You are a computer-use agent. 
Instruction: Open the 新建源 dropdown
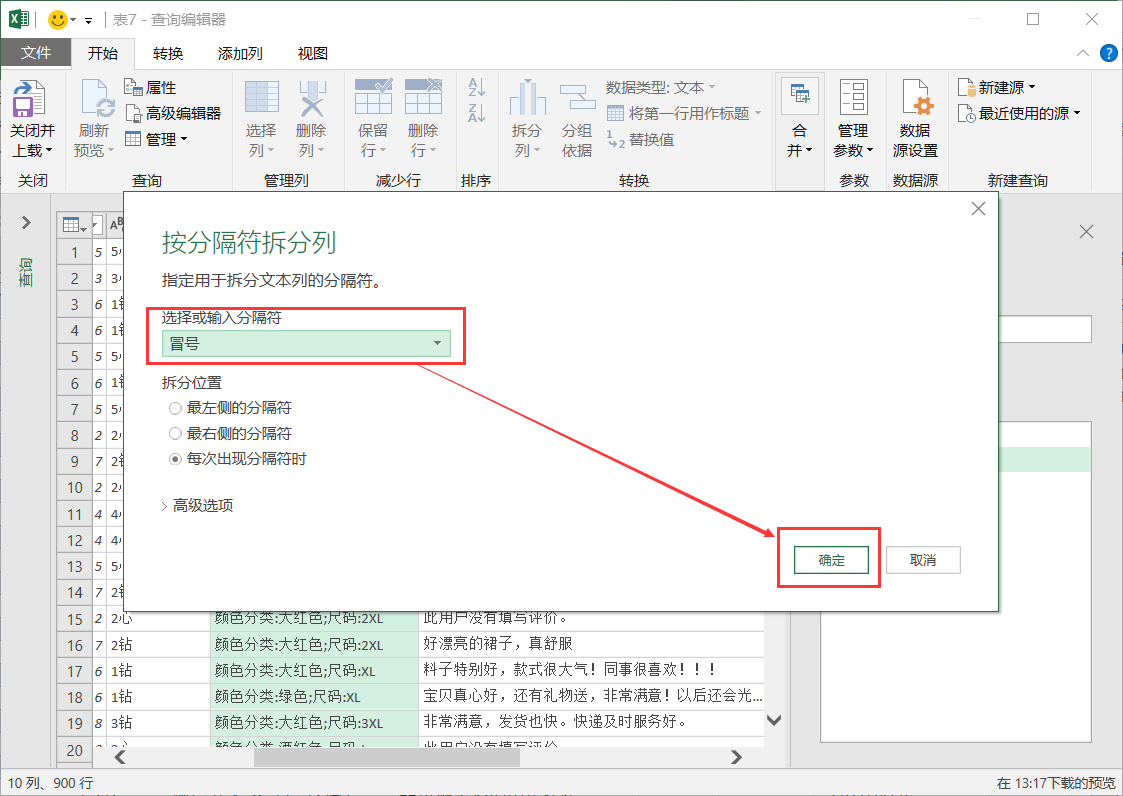[997, 87]
